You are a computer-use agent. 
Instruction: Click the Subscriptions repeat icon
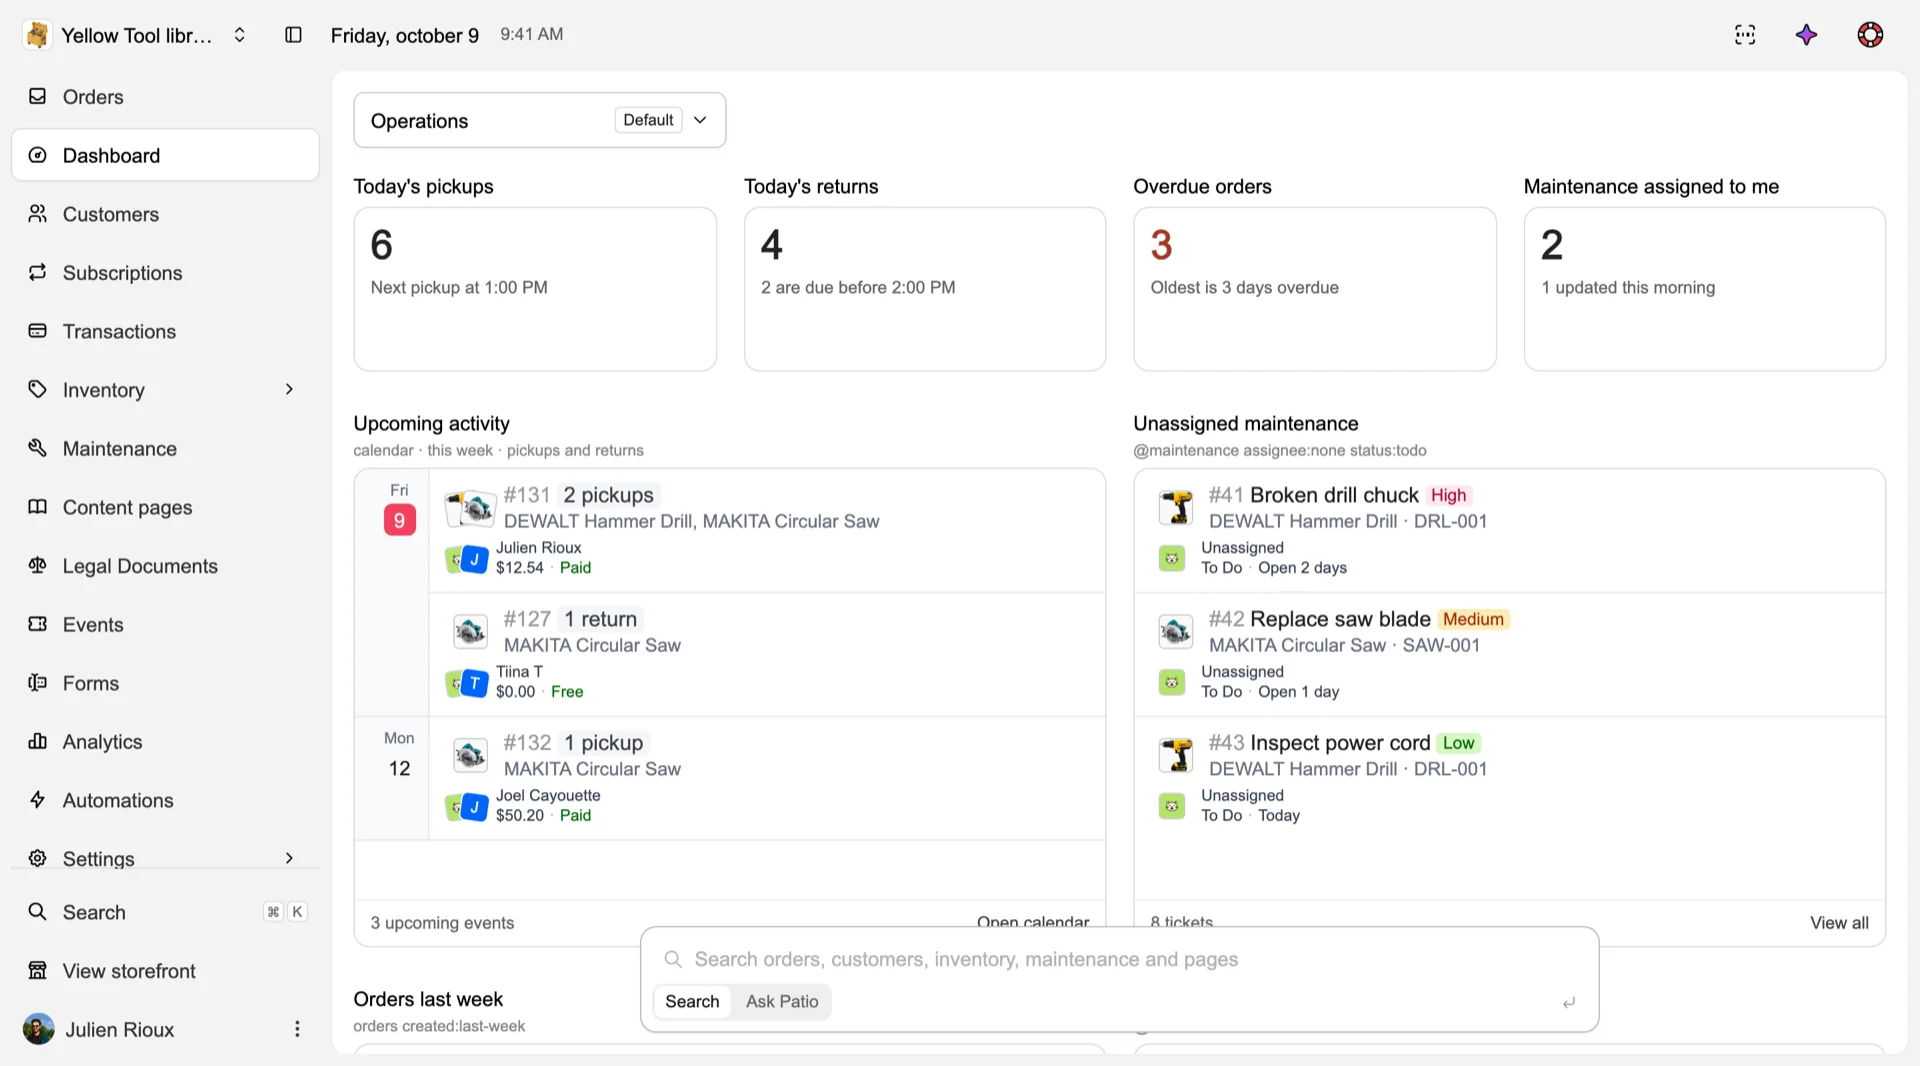(x=38, y=272)
